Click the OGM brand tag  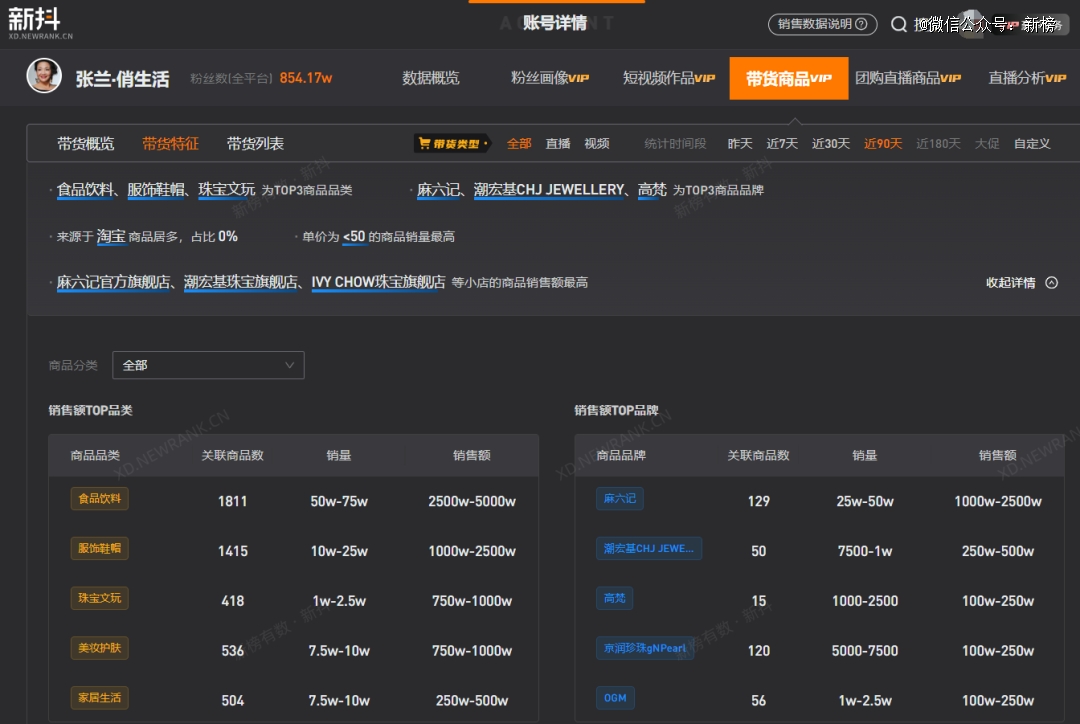coord(615,697)
